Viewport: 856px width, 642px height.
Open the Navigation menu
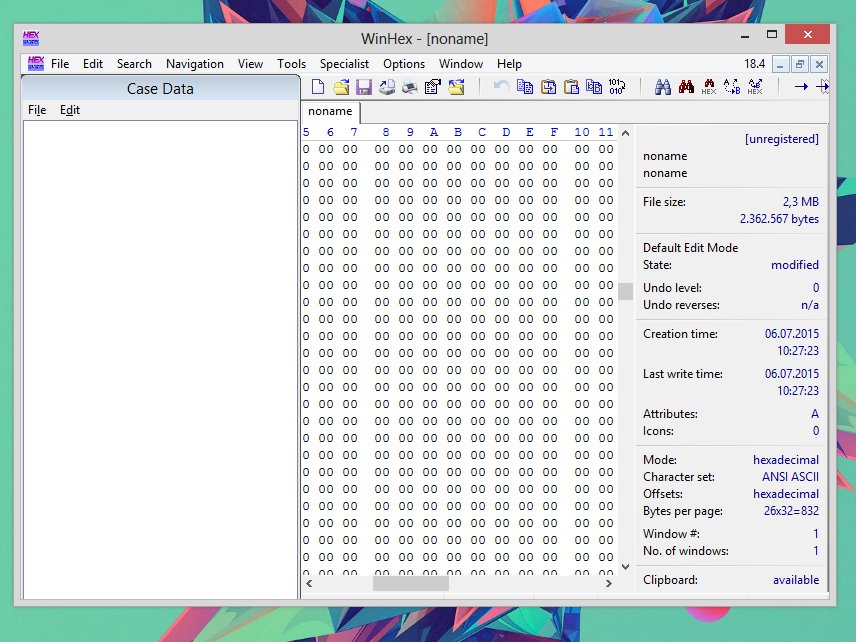click(x=194, y=64)
